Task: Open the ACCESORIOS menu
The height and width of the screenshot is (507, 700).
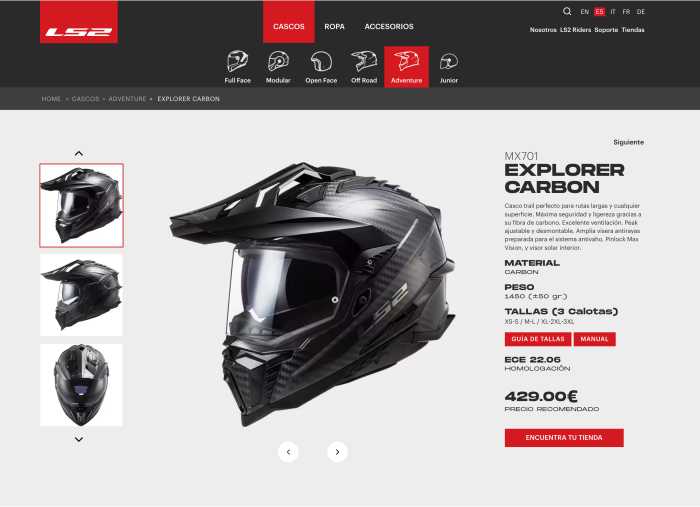Action: pyautogui.click(x=389, y=27)
